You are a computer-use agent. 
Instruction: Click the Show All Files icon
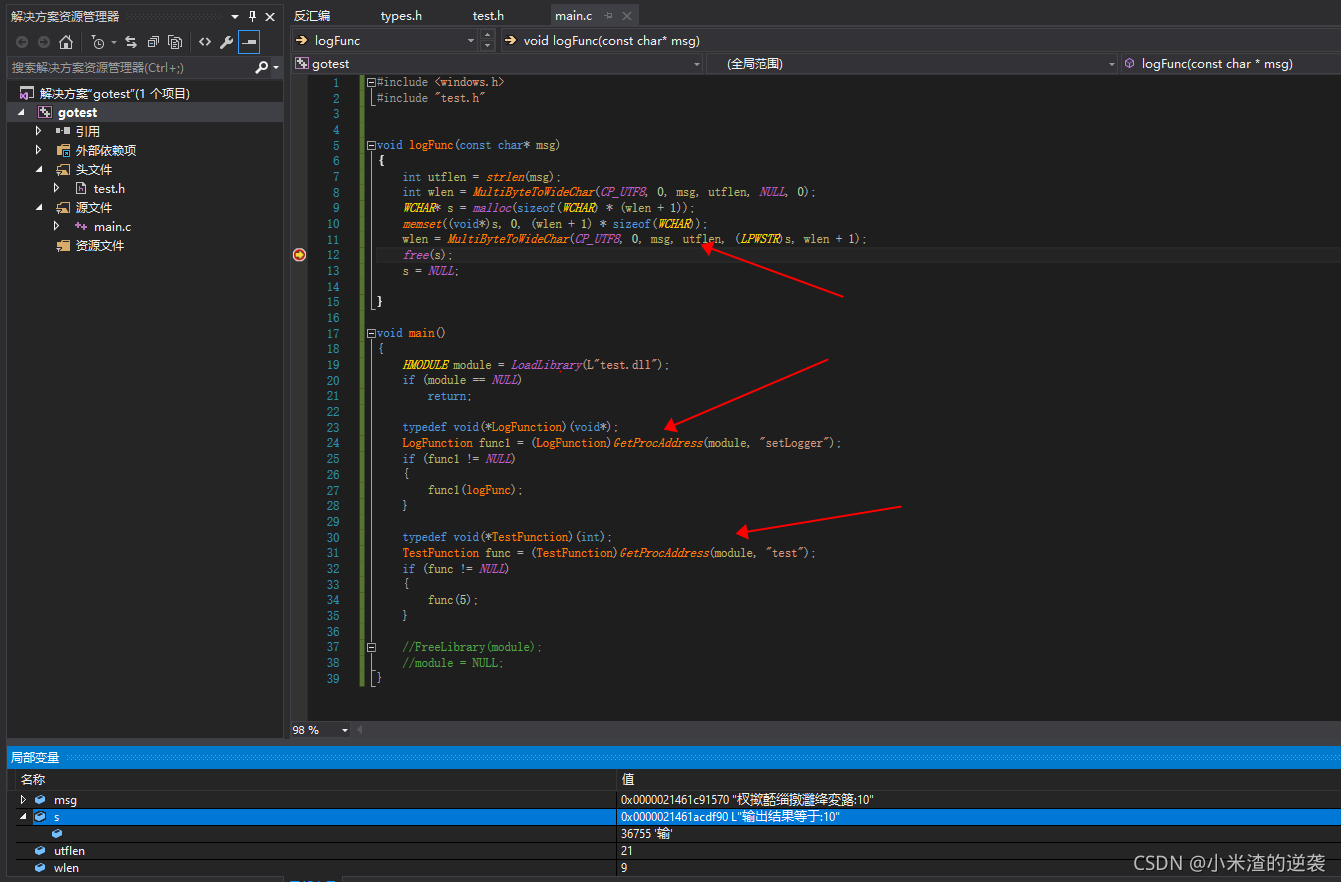tap(175, 42)
